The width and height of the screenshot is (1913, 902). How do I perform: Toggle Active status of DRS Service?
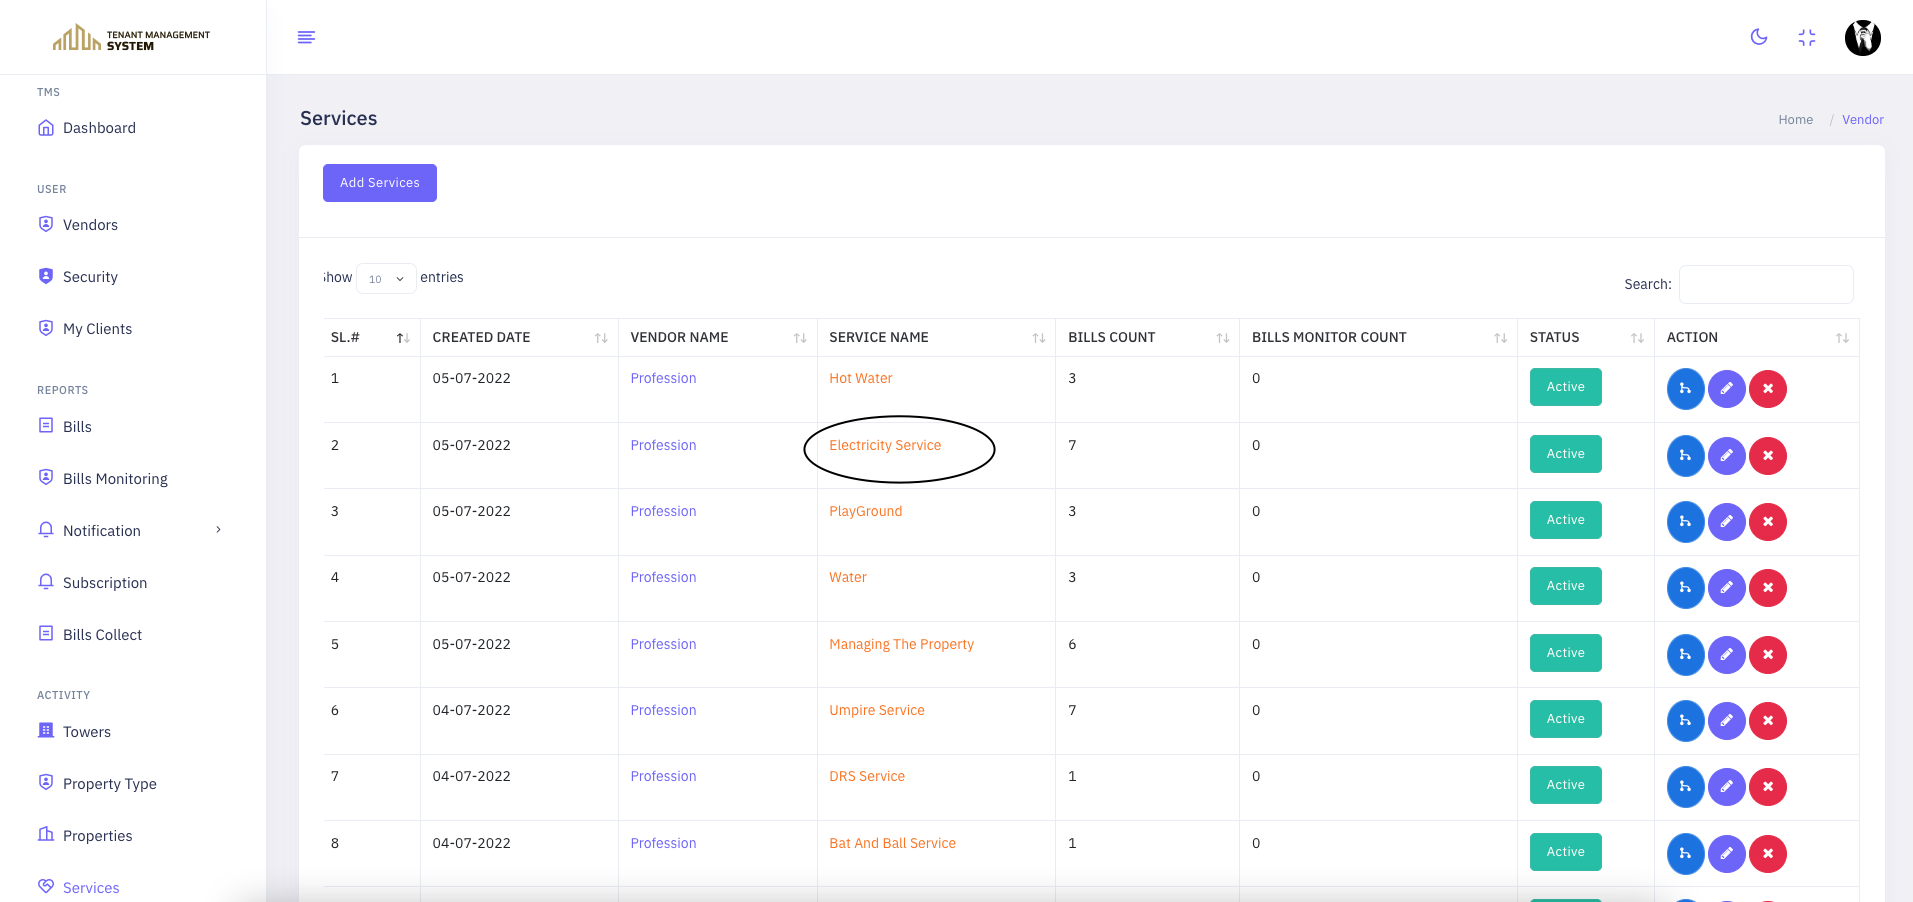pos(1565,785)
